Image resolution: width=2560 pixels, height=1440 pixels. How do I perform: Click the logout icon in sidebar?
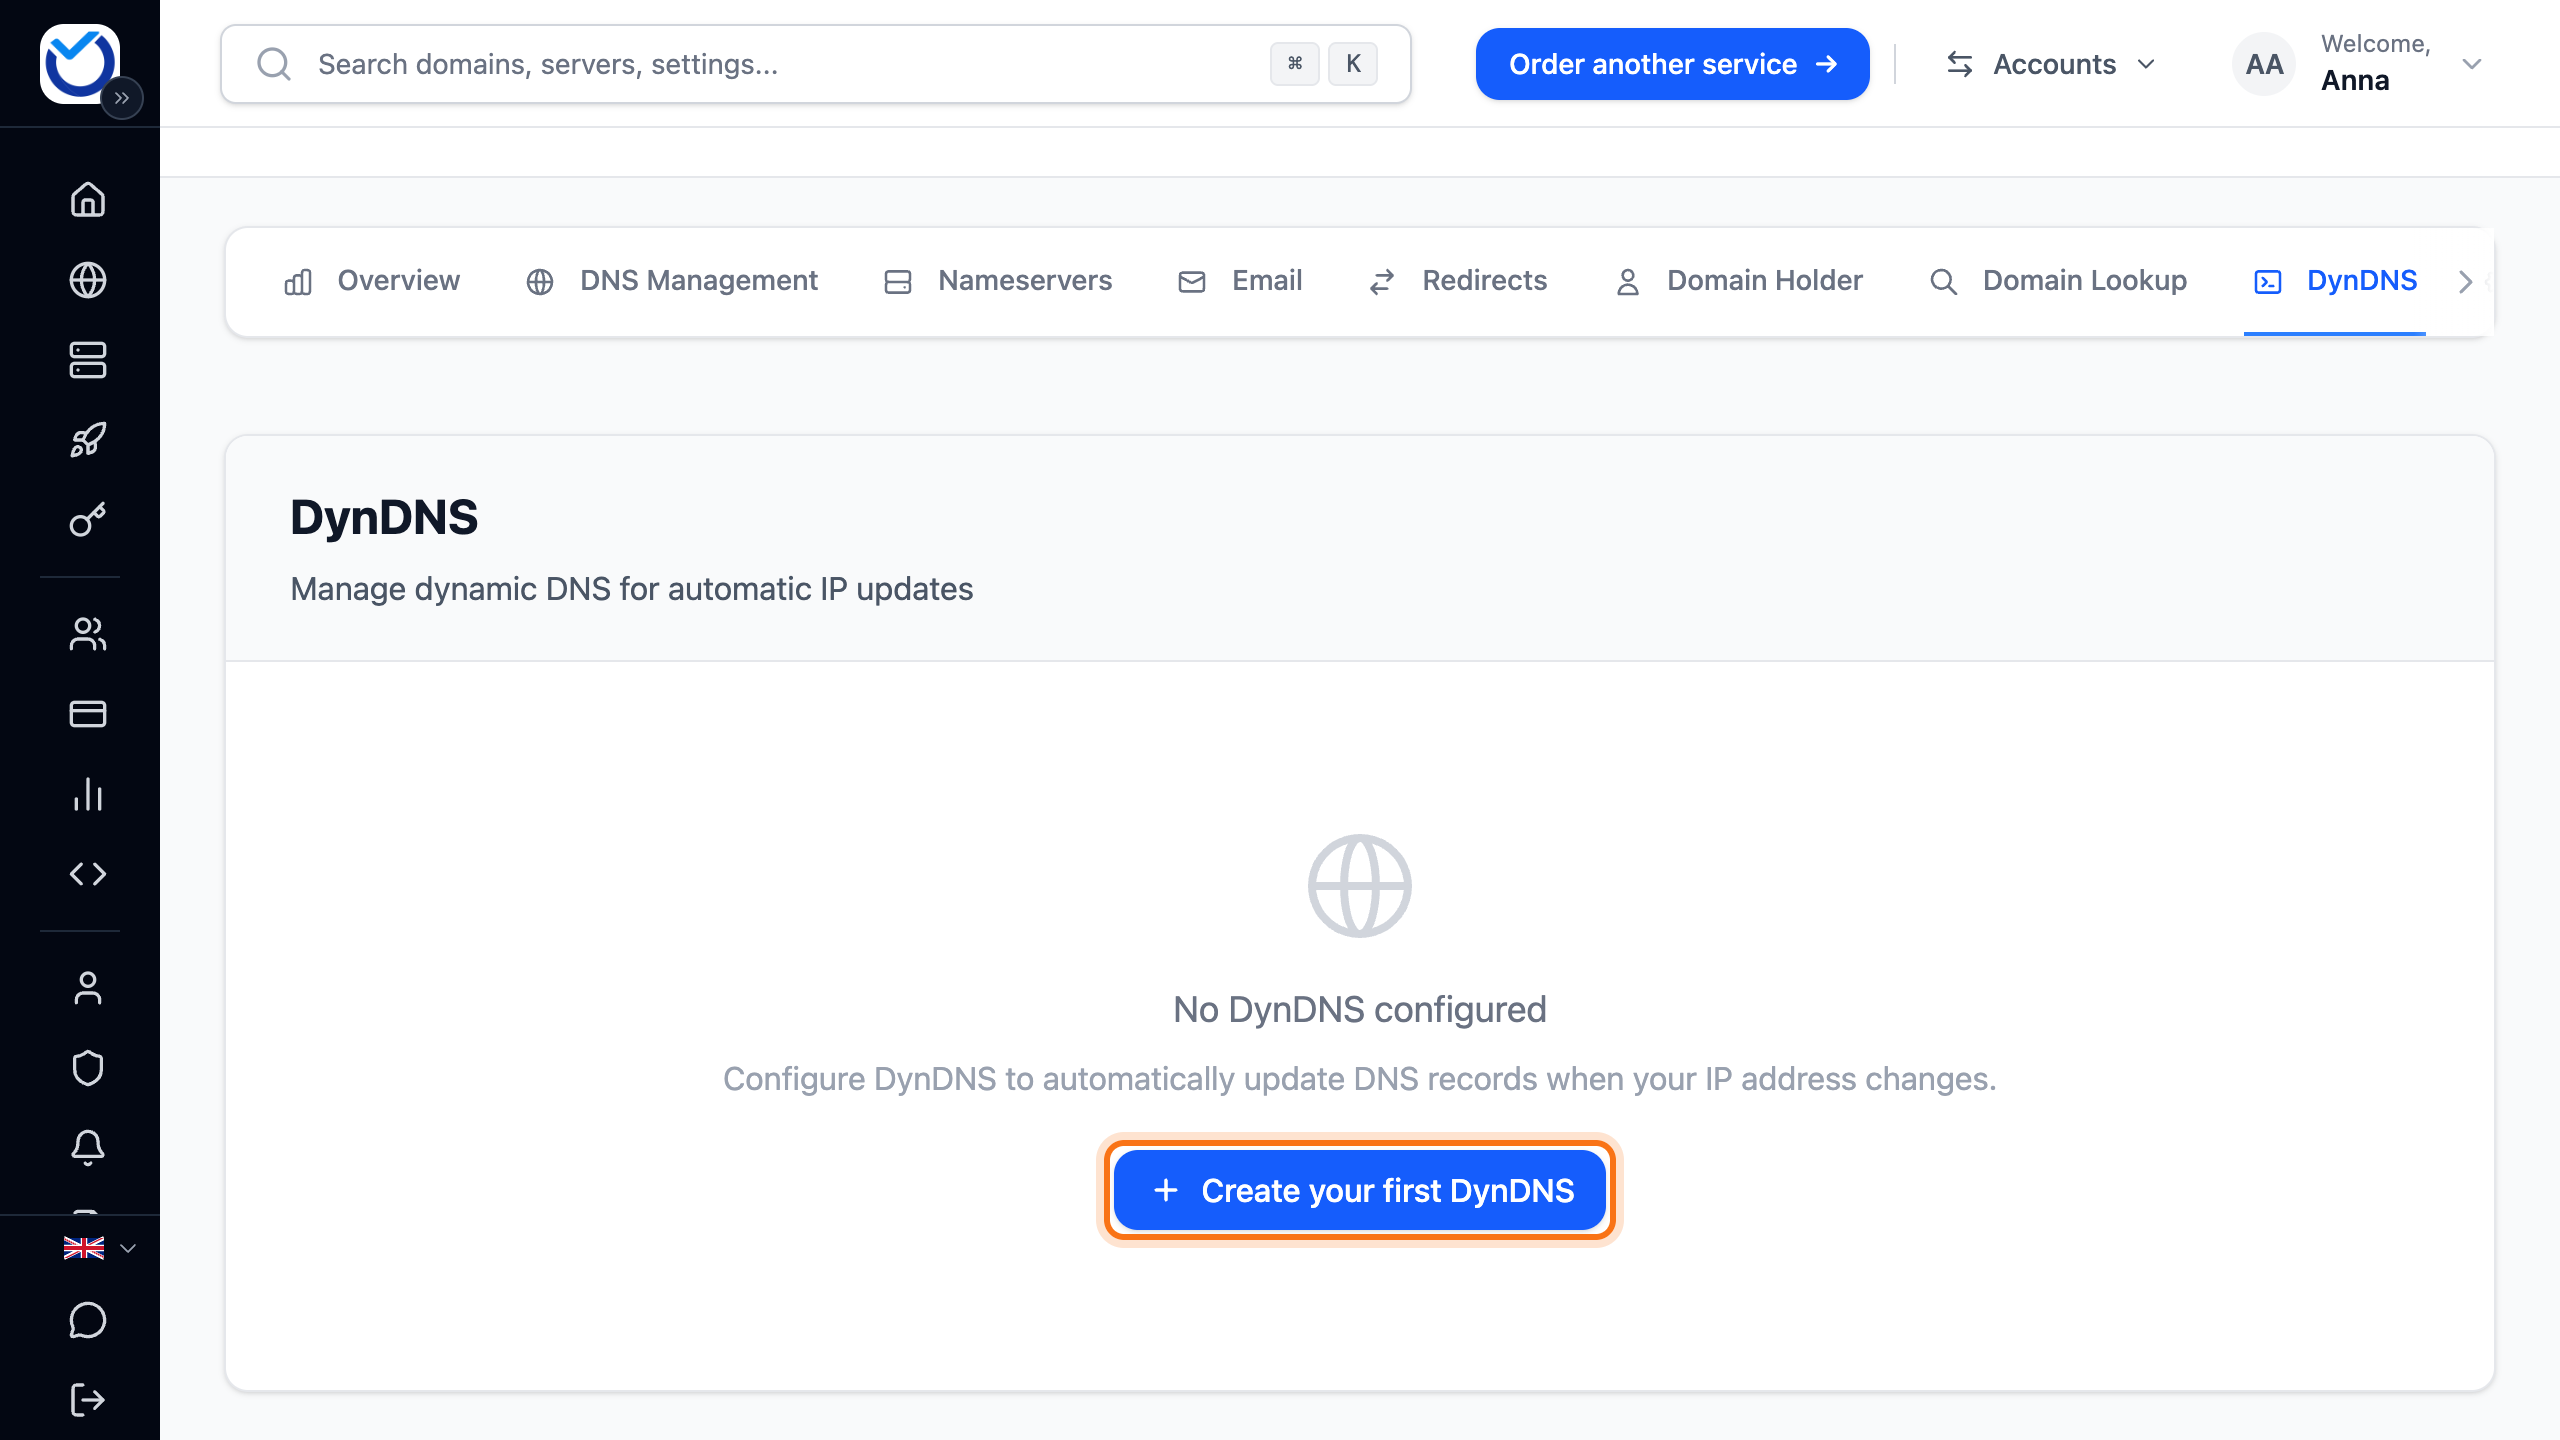click(x=88, y=1400)
